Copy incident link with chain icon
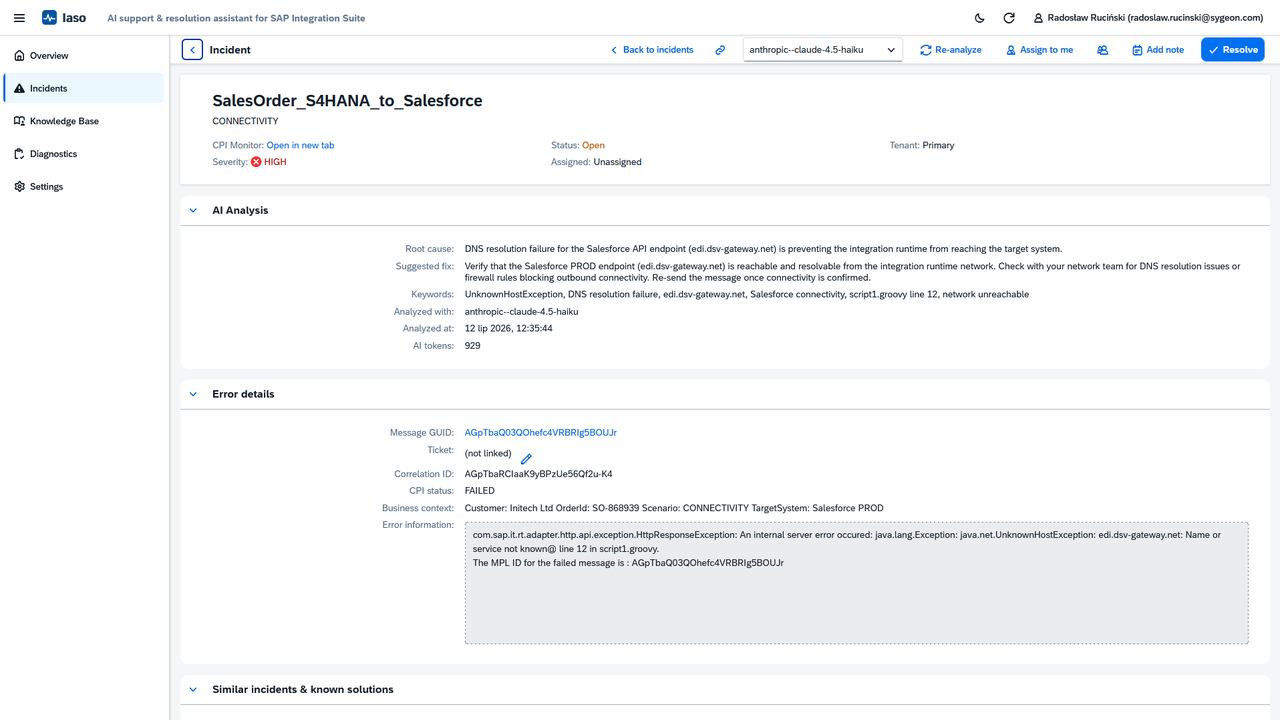This screenshot has width=1280, height=720. pos(720,50)
